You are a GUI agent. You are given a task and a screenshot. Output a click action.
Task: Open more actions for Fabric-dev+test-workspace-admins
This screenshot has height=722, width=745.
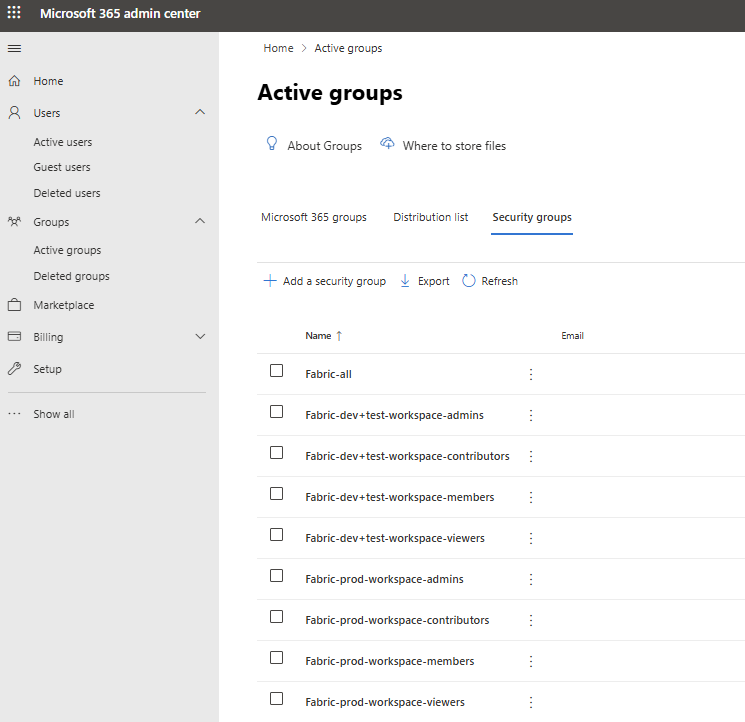pyautogui.click(x=531, y=415)
